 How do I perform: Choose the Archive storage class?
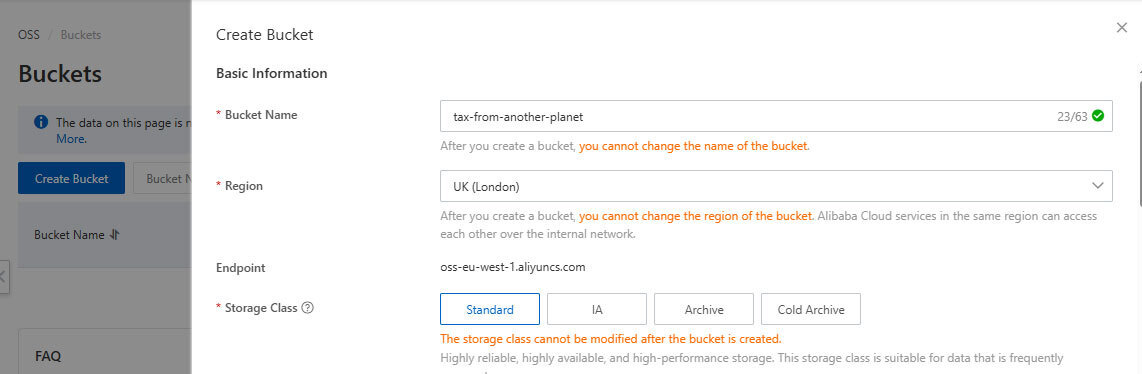coord(704,309)
